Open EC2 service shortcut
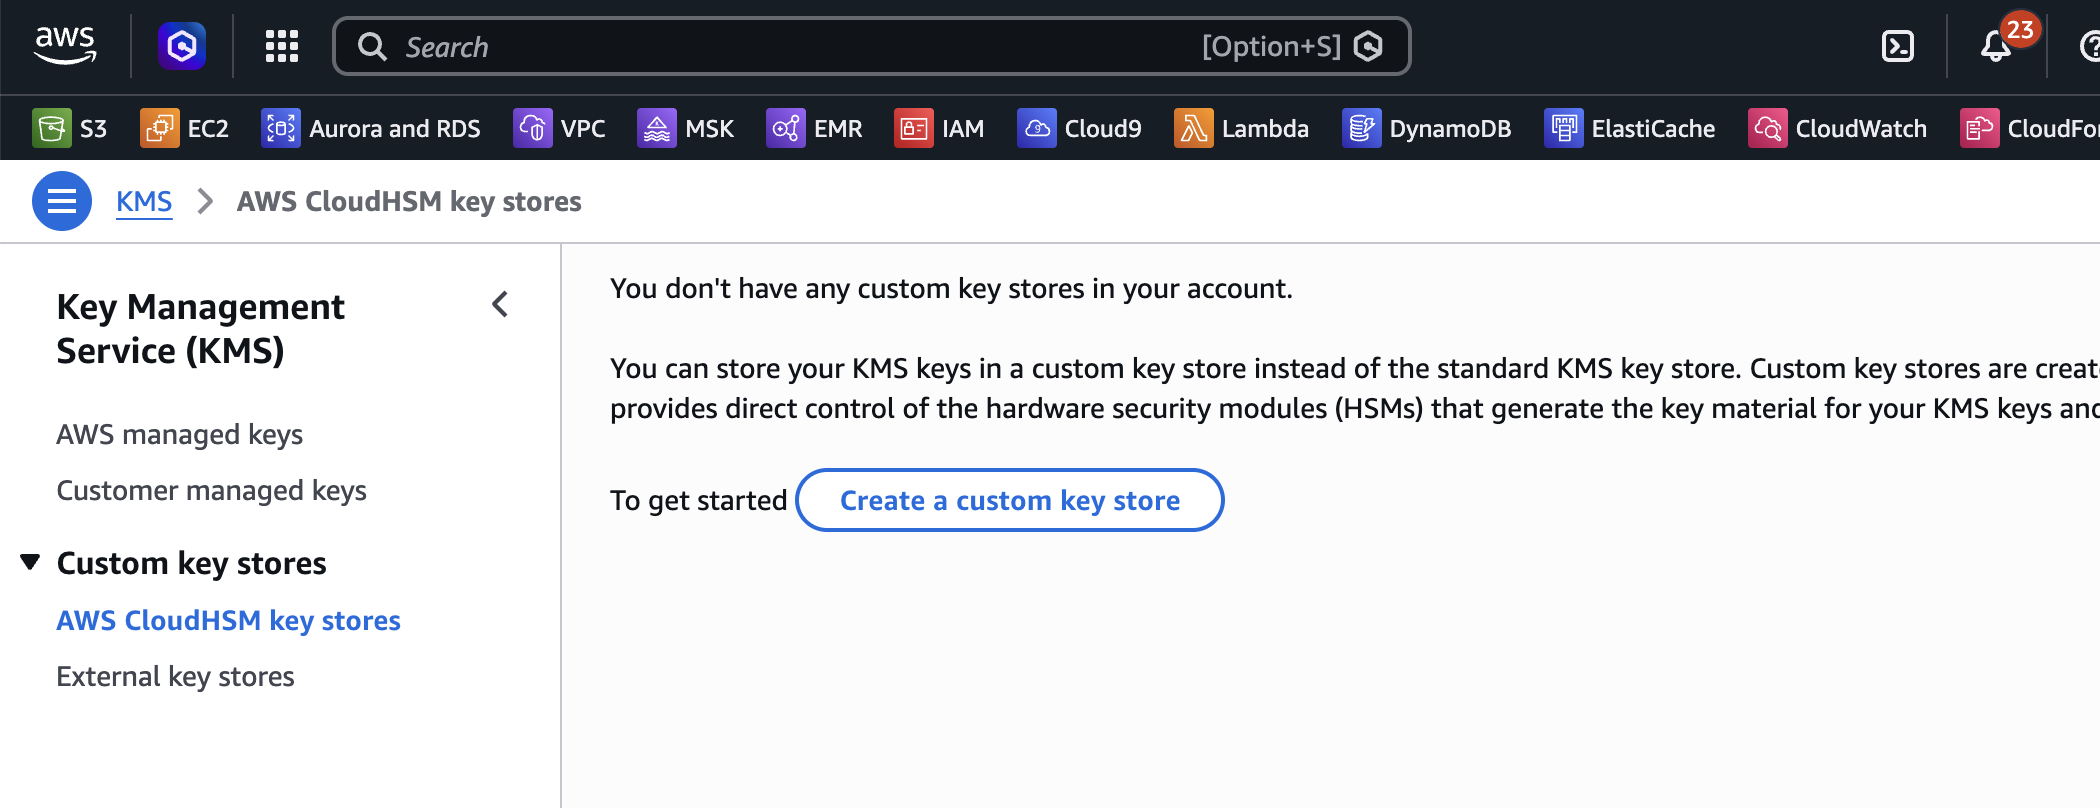This screenshot has height=808, width=2100. point(185,129)
